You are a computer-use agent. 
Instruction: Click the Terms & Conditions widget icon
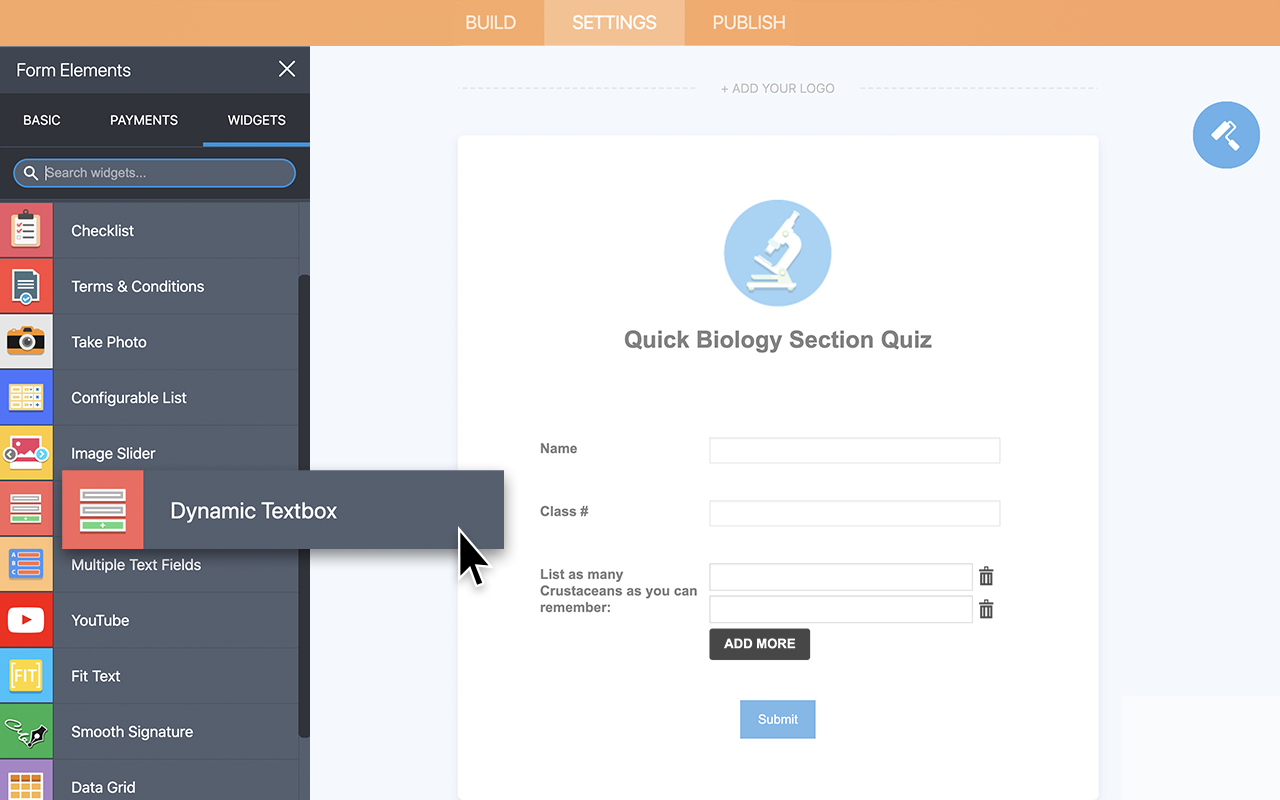click(x=26, y=285)
